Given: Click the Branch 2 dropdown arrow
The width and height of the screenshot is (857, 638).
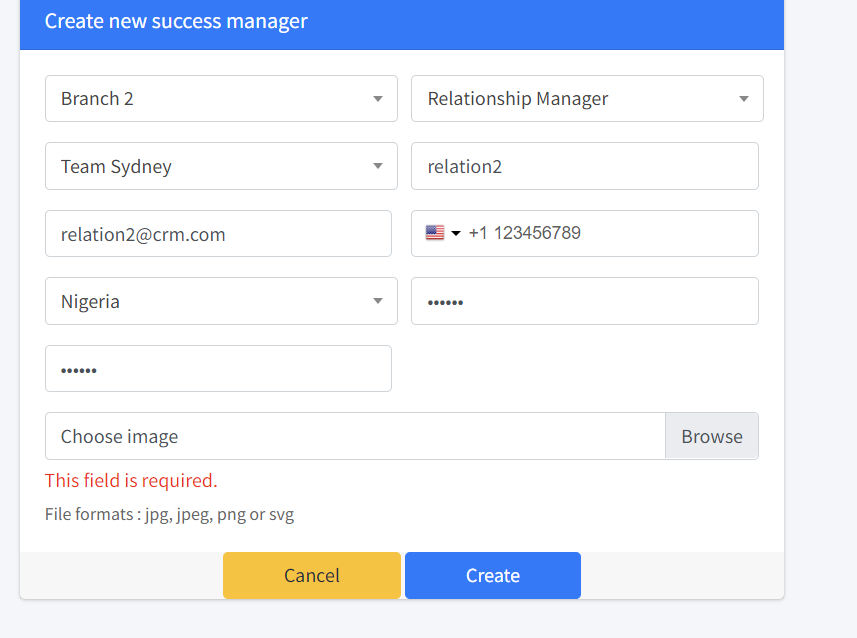Looking at the screenshot, I should [378, 99].
